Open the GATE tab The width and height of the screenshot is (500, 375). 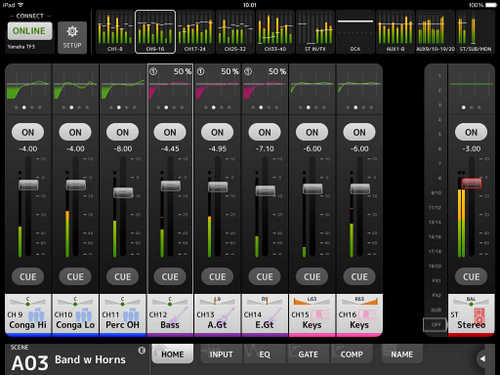coord(308,354)
